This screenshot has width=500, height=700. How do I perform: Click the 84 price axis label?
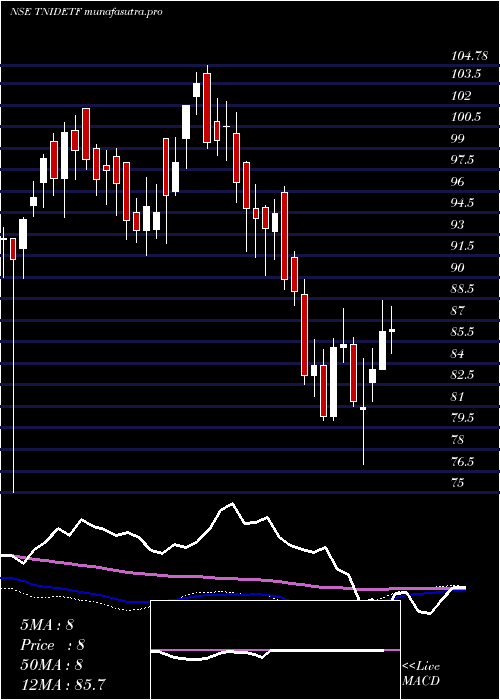[458, 353]
